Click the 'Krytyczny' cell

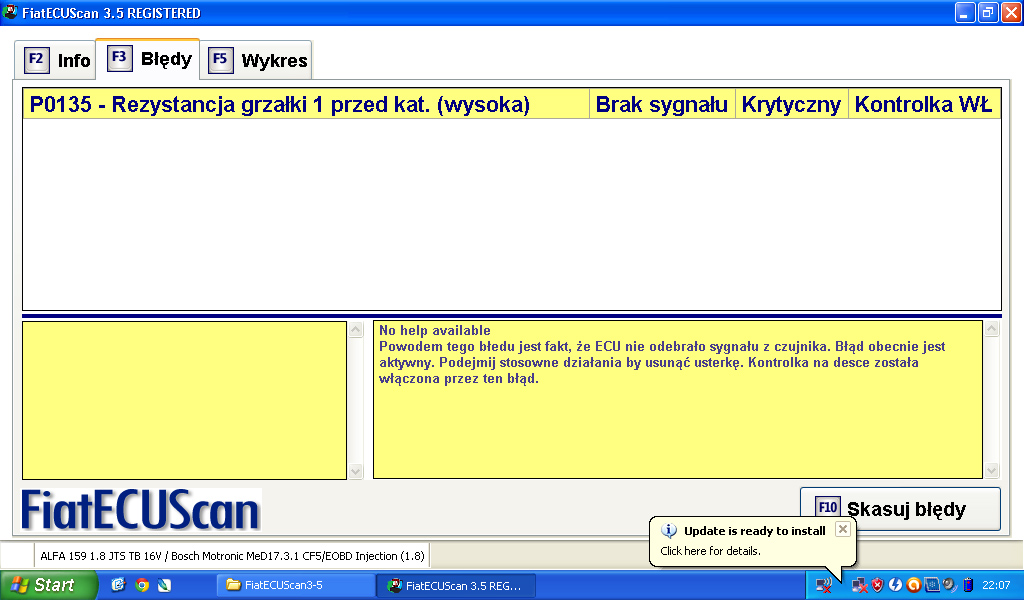(x=791, y=104)
